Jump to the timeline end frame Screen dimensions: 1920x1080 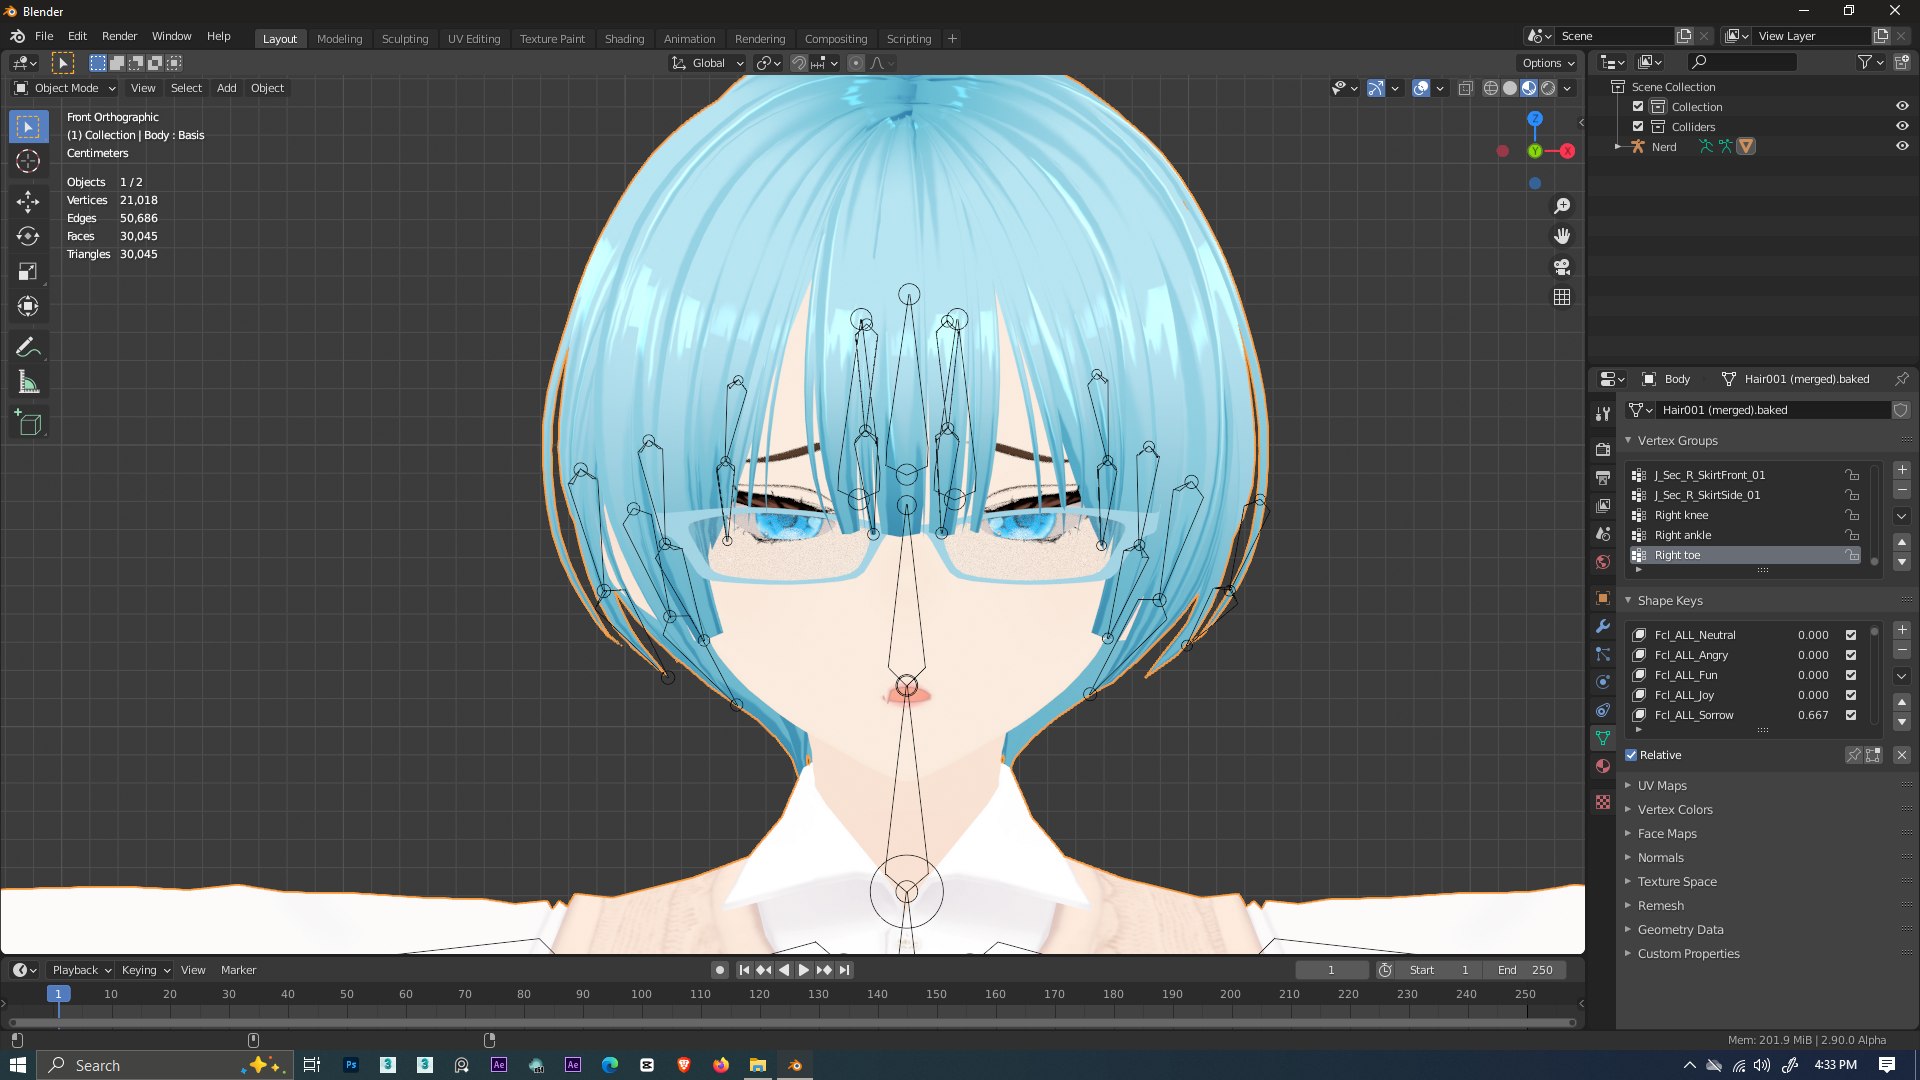pos(844,970)
